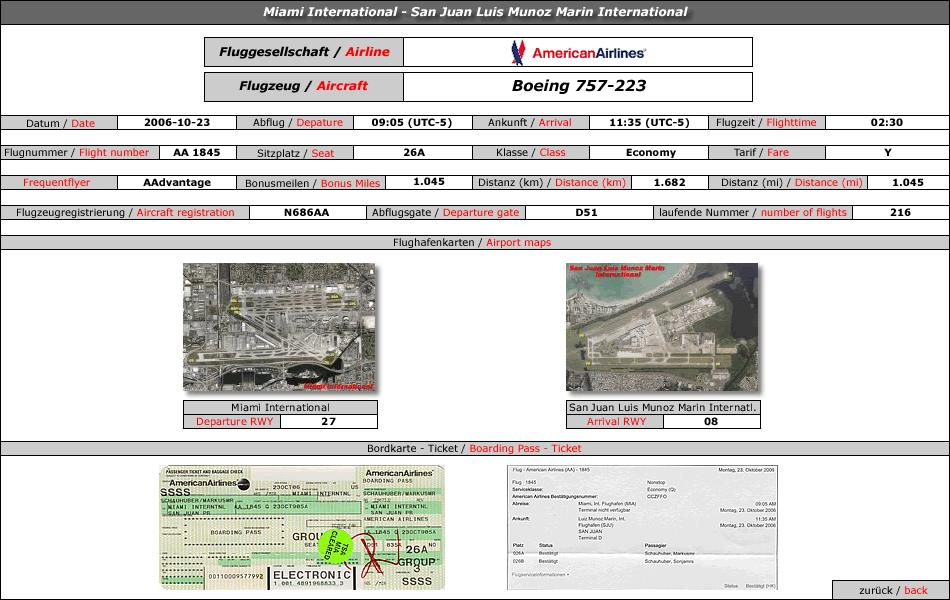This screenshot has width=950, height=600.
Task: Click the departure time 09:05 (UTC-5)
Action: [x=412, y=122]
